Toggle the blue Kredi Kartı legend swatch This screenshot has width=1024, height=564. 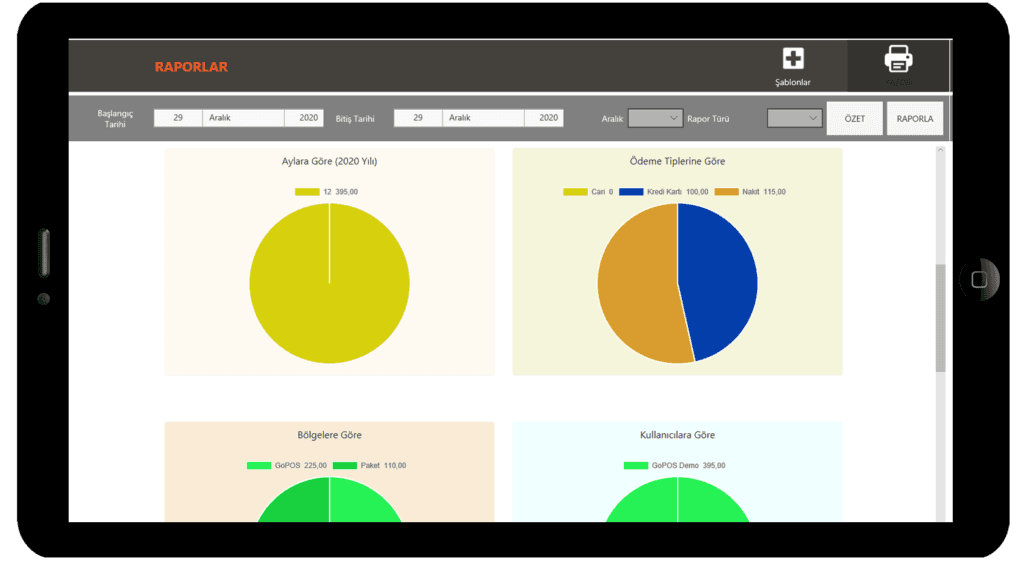pyautogui.click(x=631, y=192)
